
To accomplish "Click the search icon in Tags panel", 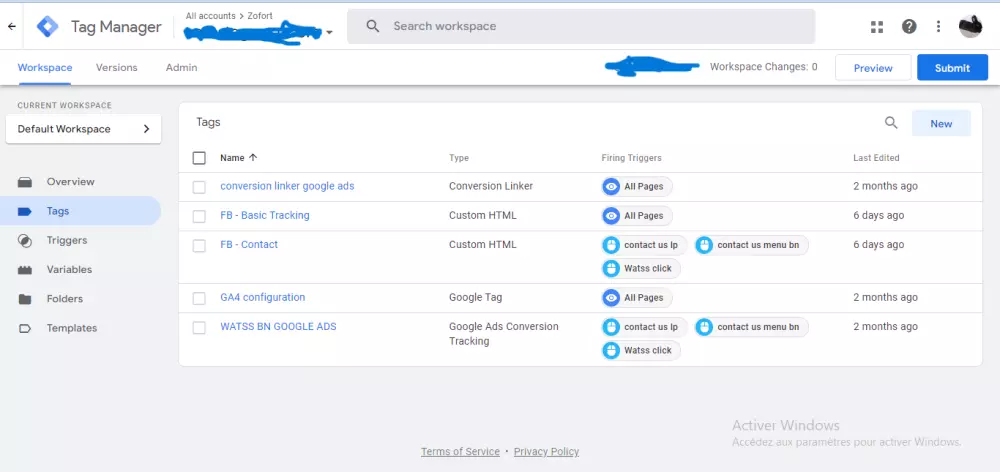I will point(891,123).
